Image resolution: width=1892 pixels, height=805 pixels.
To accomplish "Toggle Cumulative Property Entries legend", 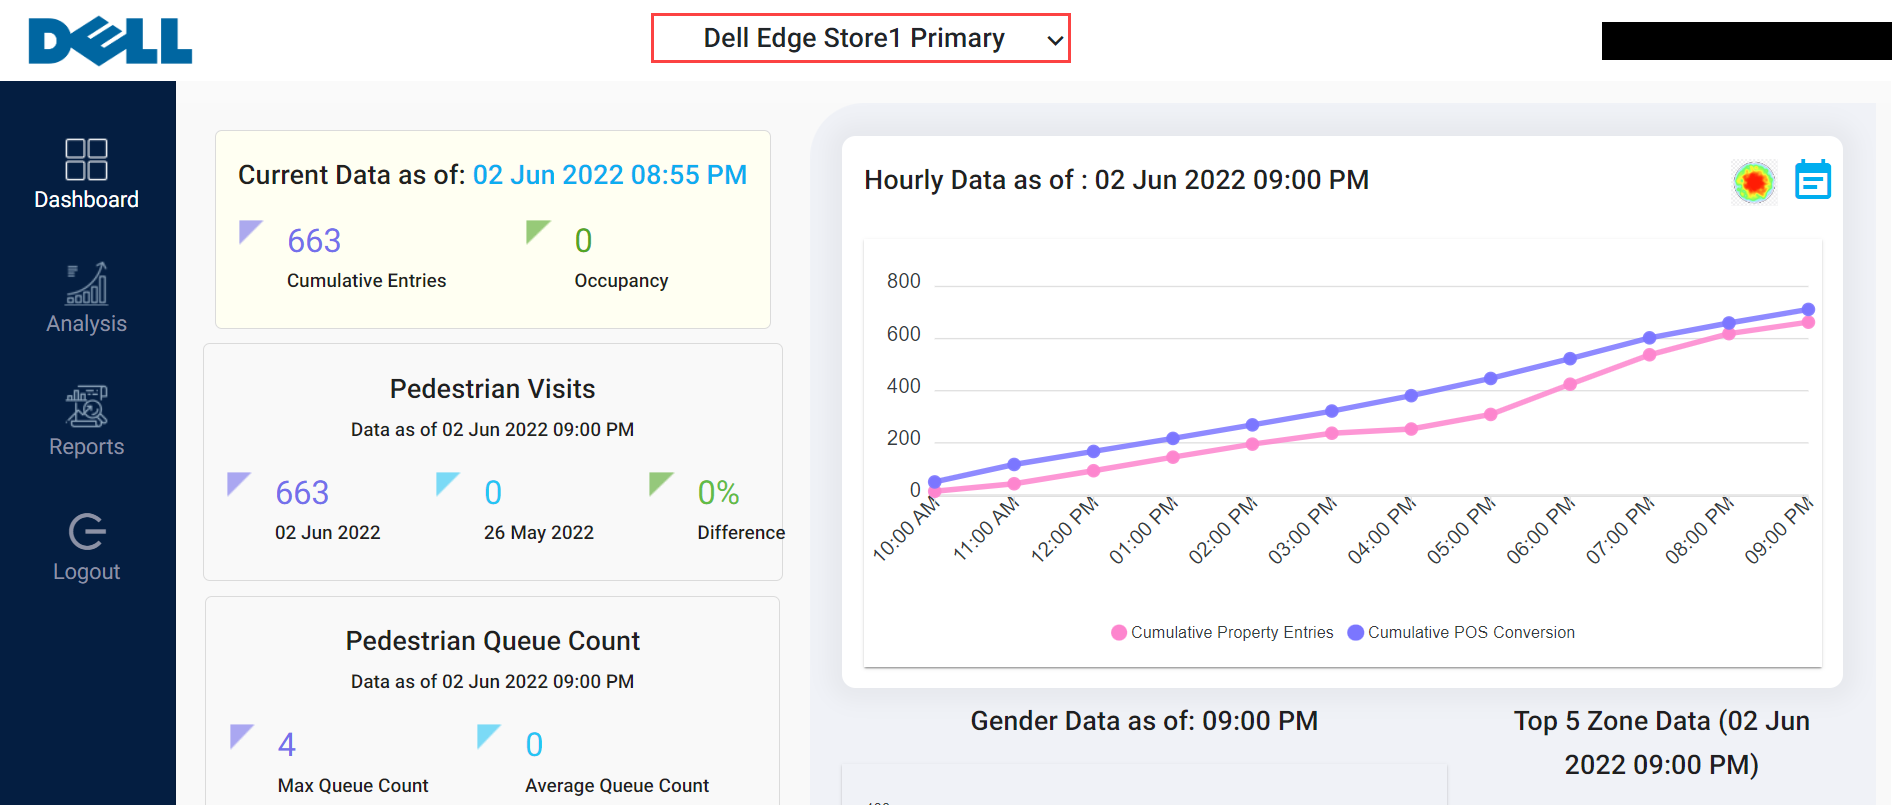I will (x=1222, y=632).
